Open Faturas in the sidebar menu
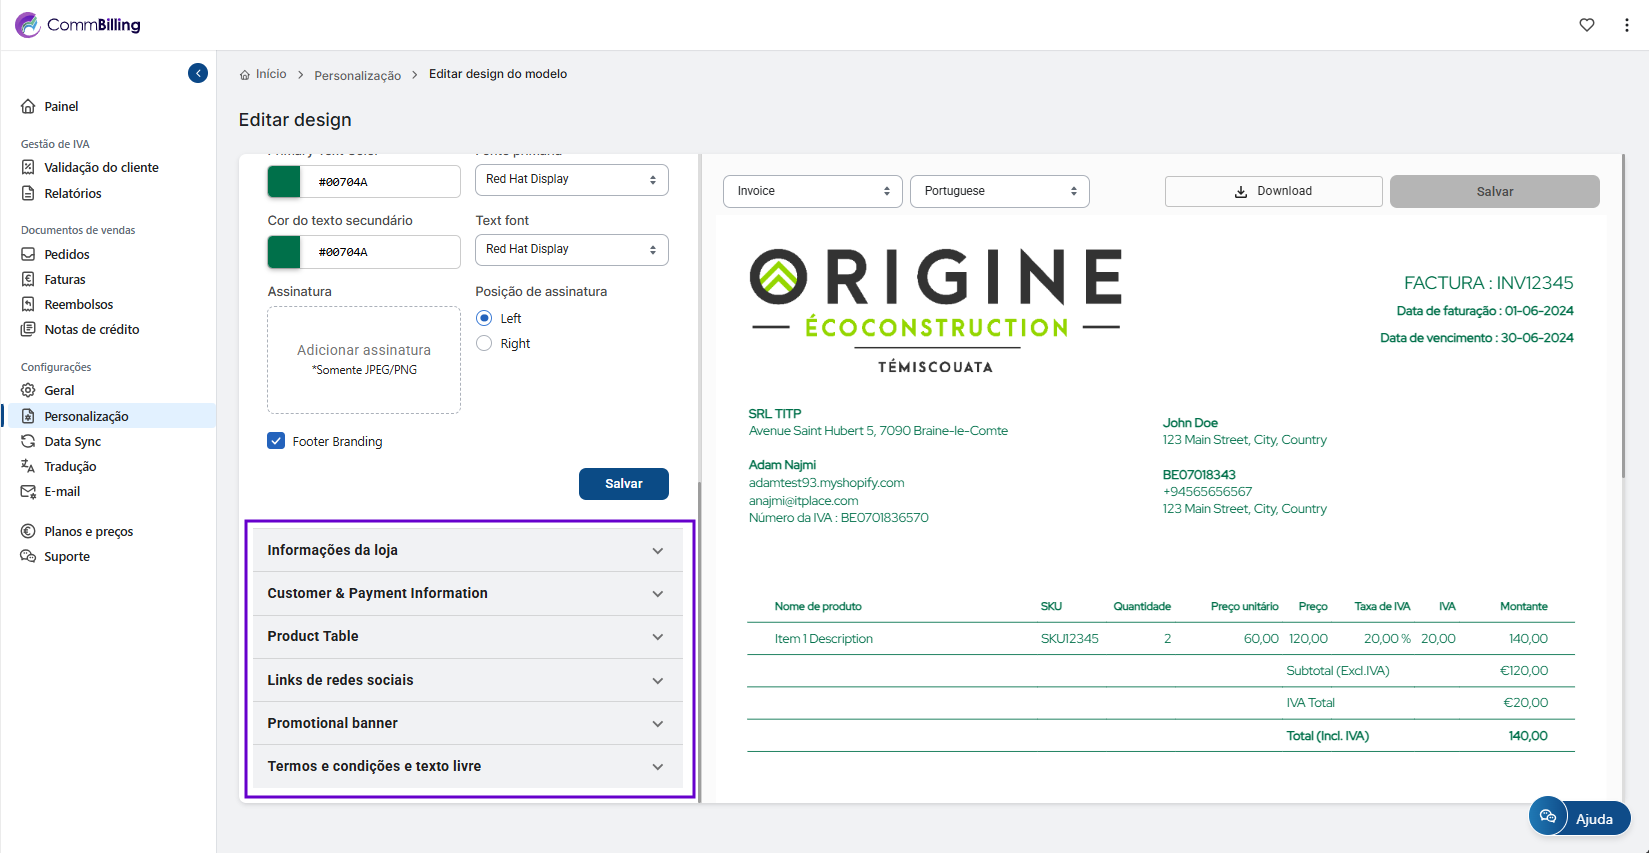The image size is (1649, 853). [65, 279]
